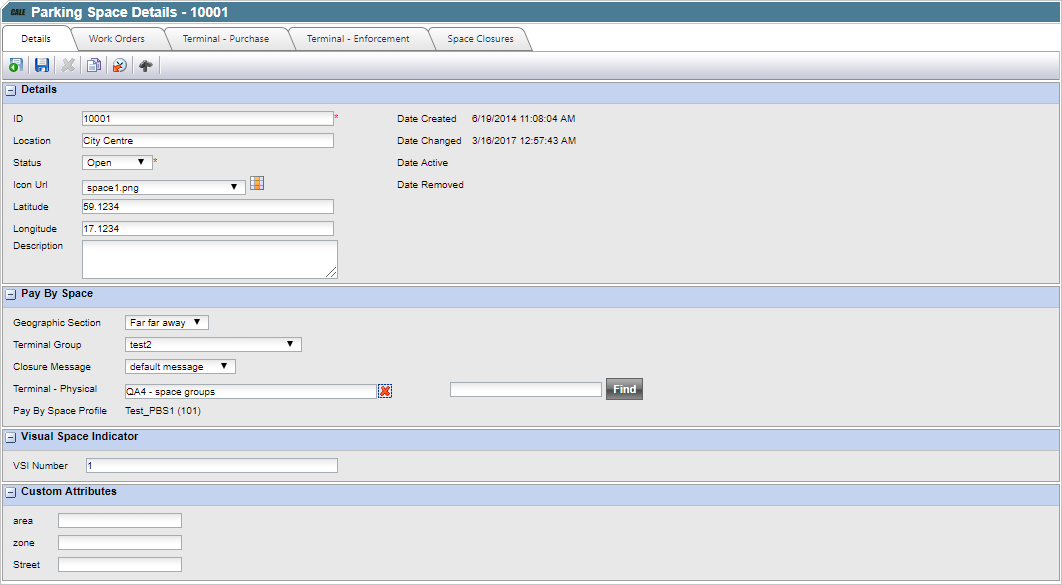Click the blue floppy disk save icon
Image resolution: width=1062 pixels, height=585 pixels.
(42, 66)
